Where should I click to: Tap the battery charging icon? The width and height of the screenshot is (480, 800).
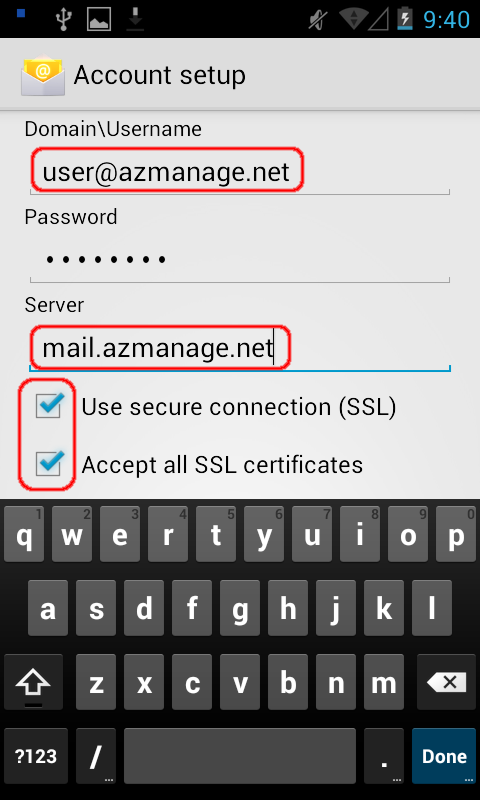405,19
